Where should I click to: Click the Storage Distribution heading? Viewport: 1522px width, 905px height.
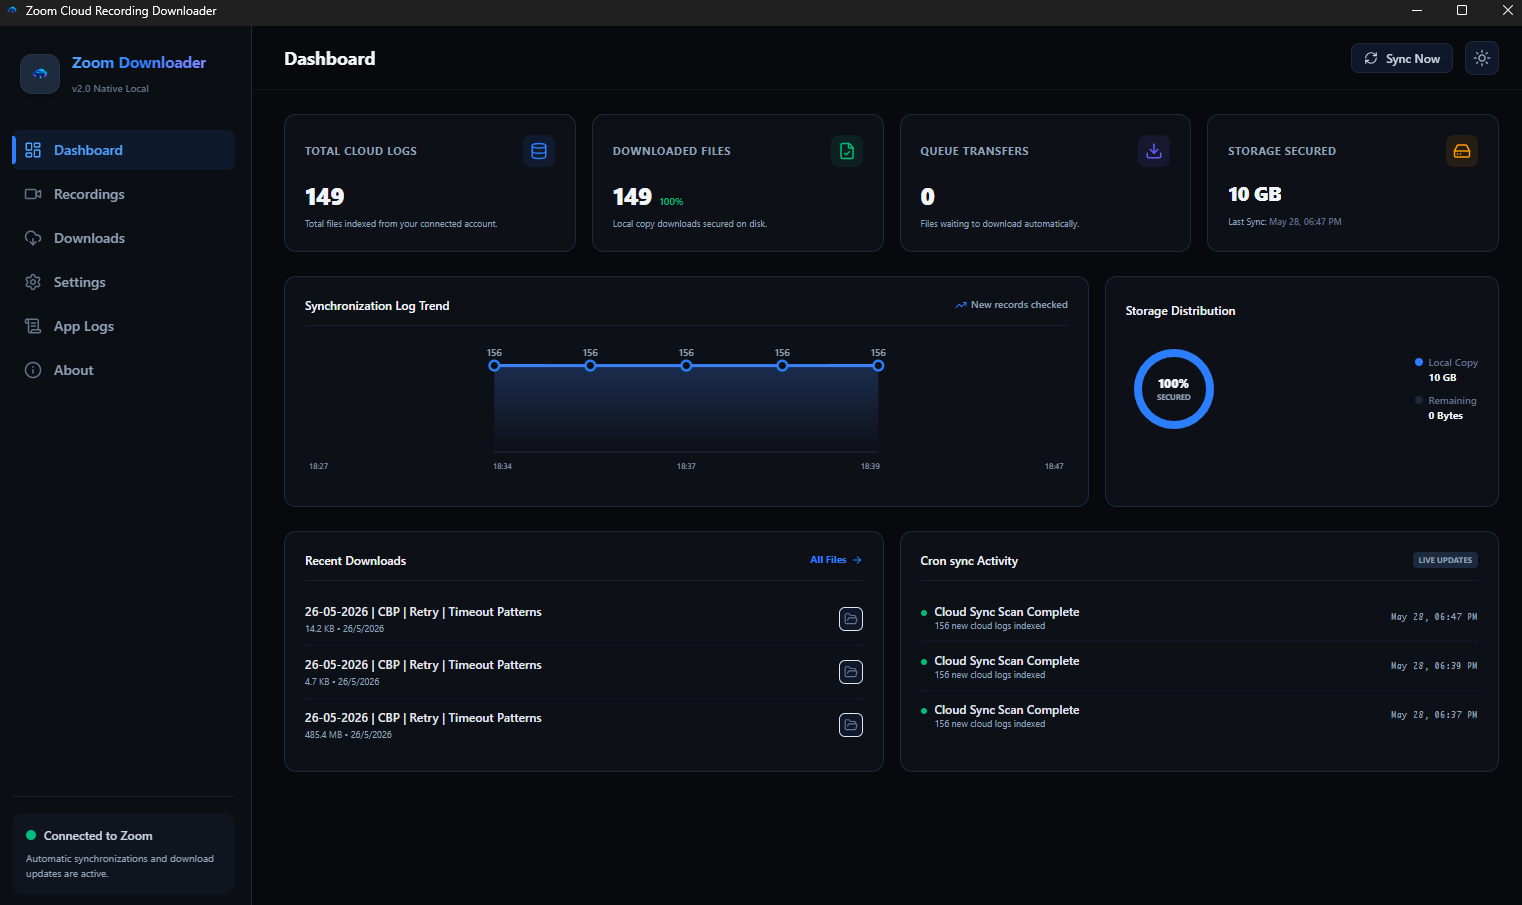coord(1180,311)
